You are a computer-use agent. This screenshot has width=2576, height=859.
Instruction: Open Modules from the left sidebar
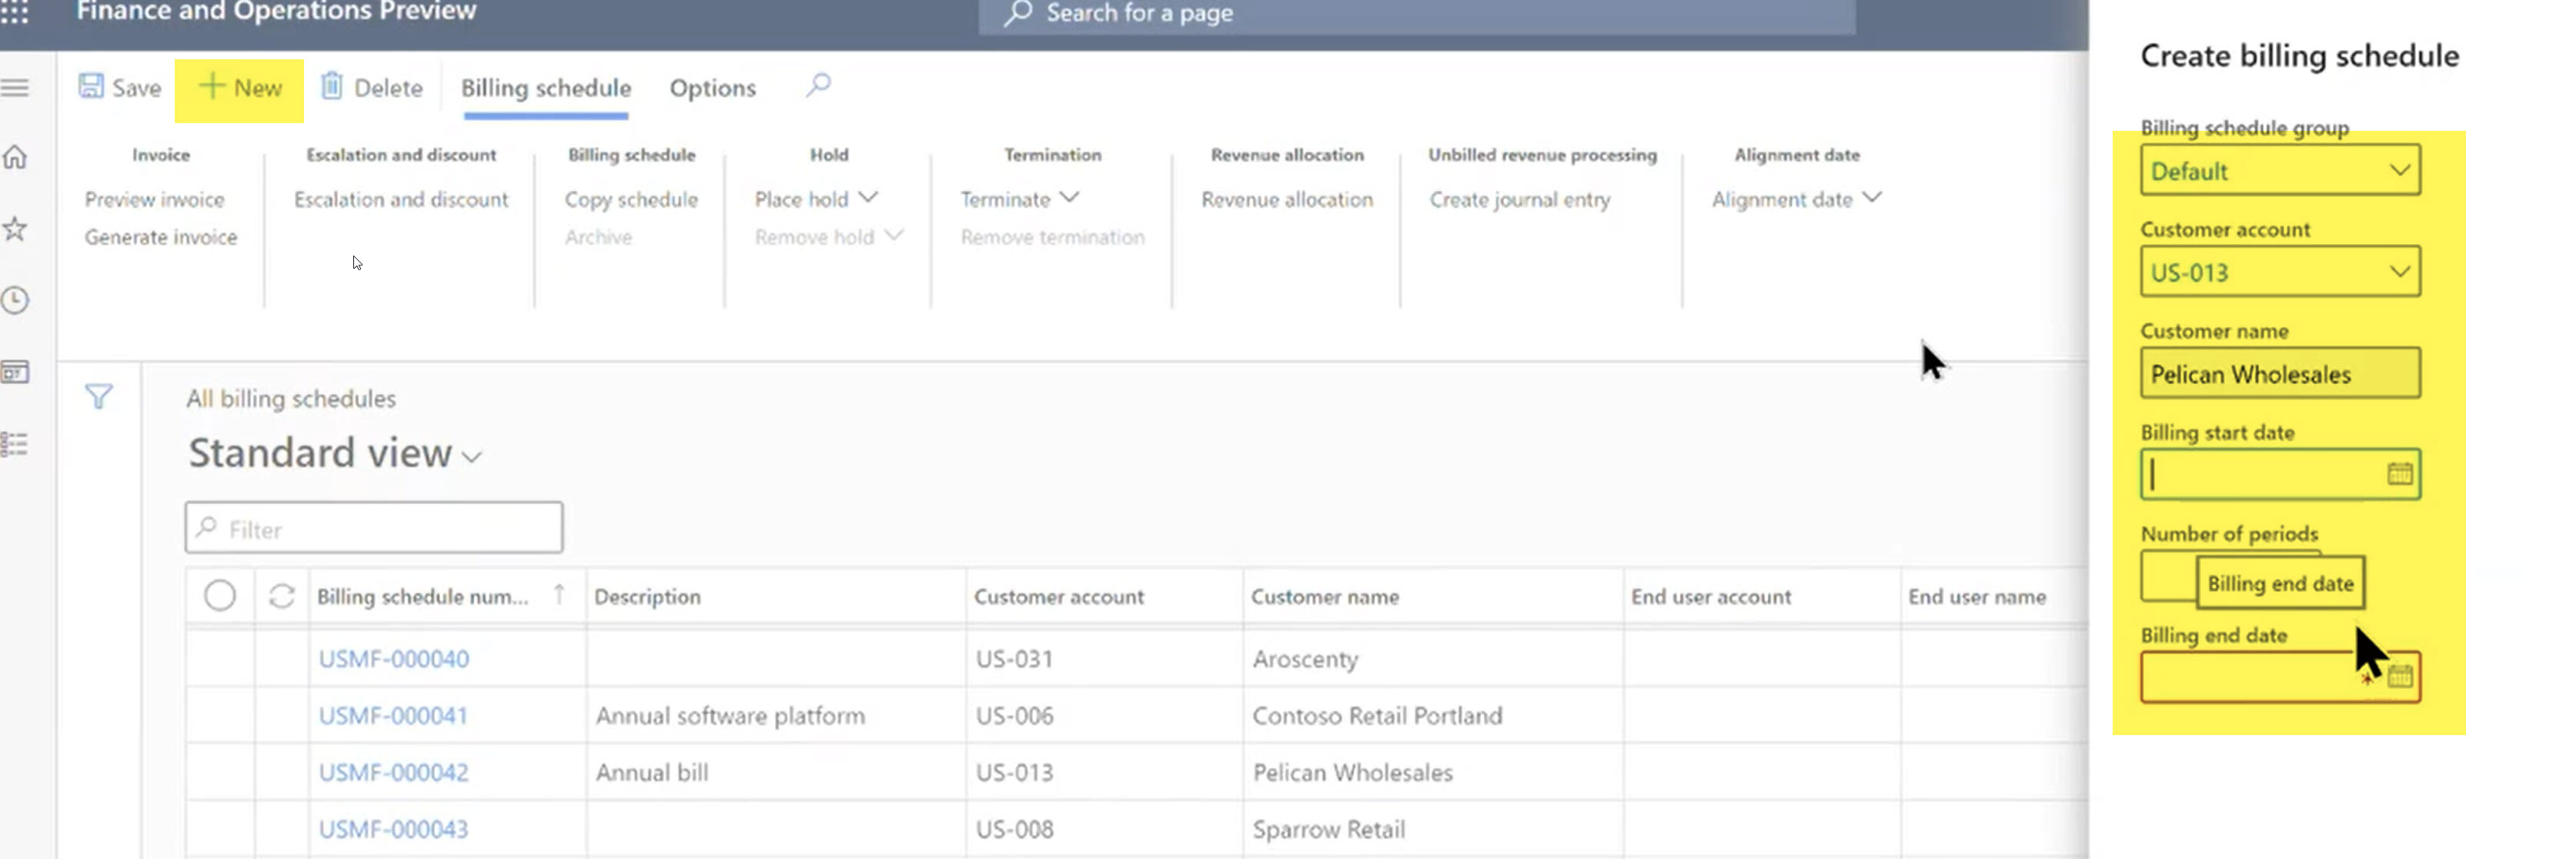(x=15, y=443)
